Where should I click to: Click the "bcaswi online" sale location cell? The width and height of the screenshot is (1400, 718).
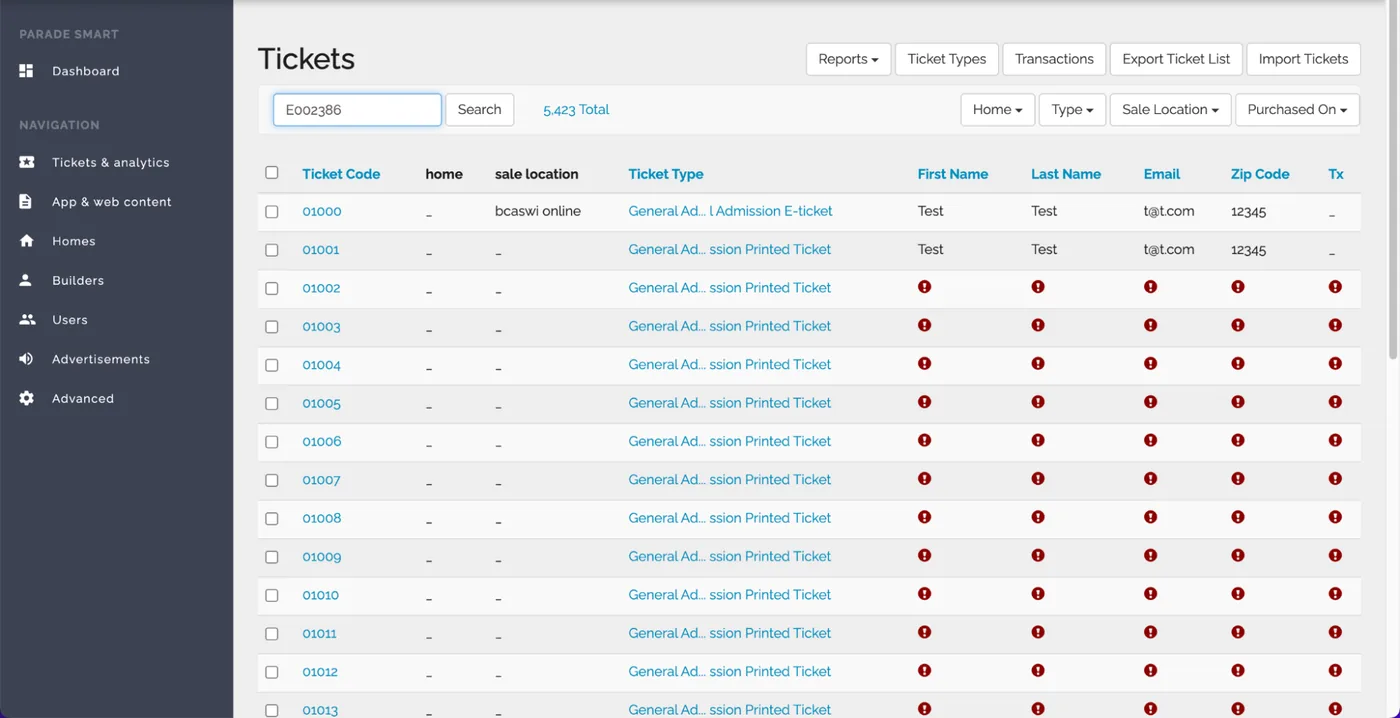point(538,211)
